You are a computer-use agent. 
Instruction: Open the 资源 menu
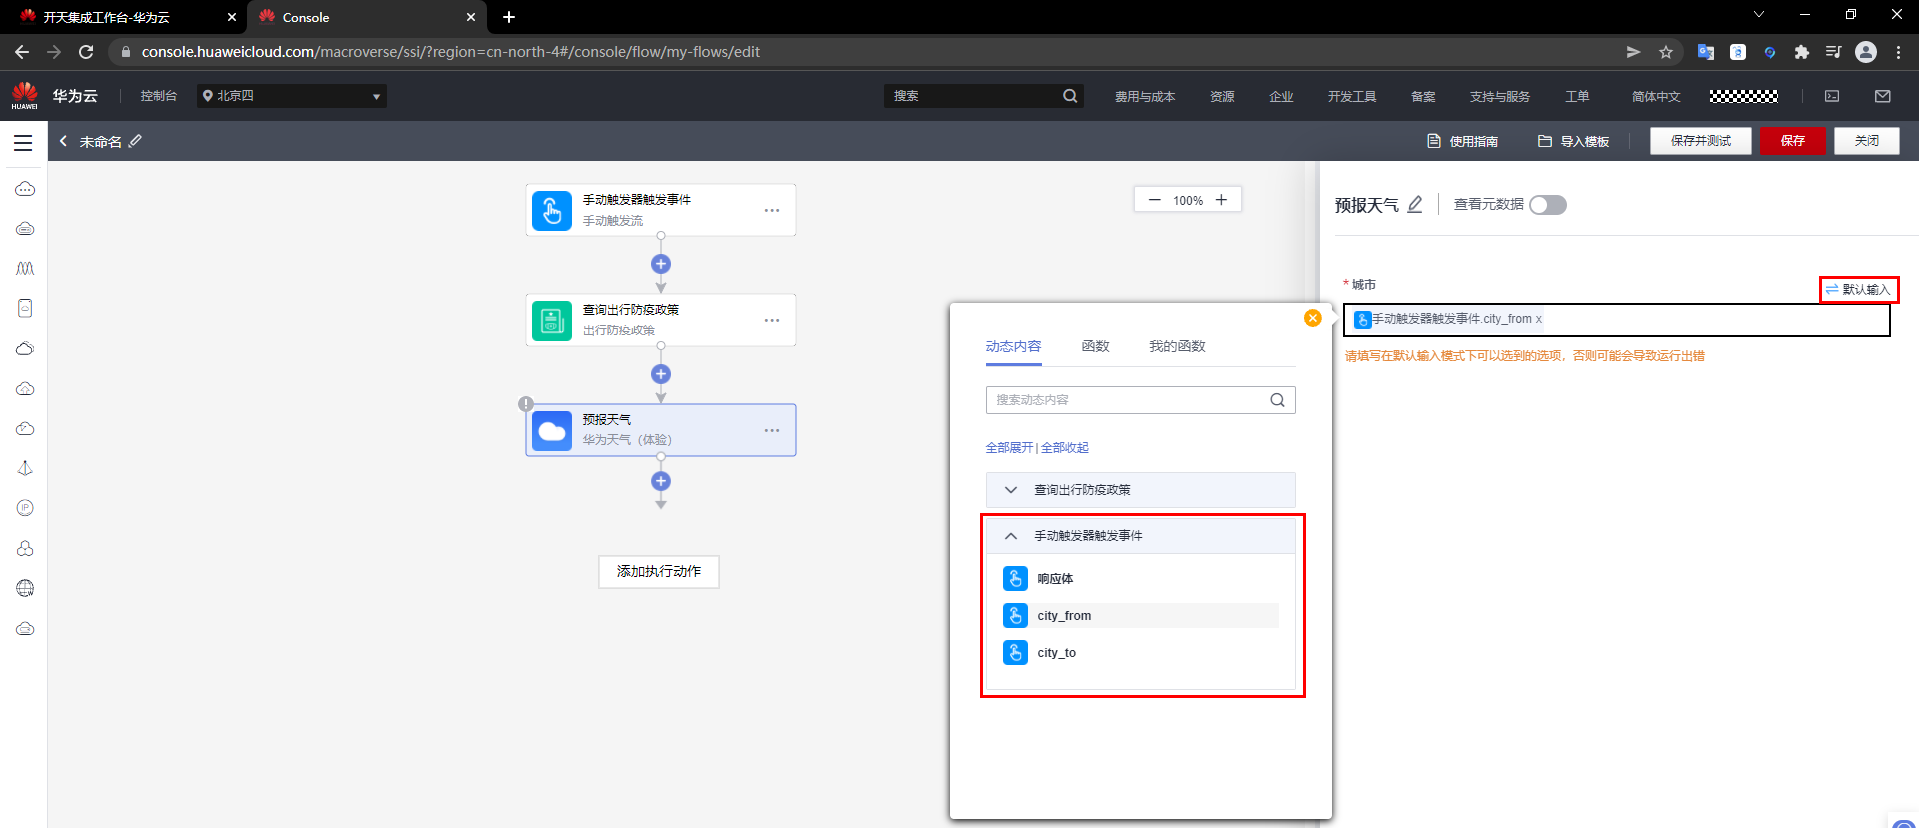point(1222,96)
